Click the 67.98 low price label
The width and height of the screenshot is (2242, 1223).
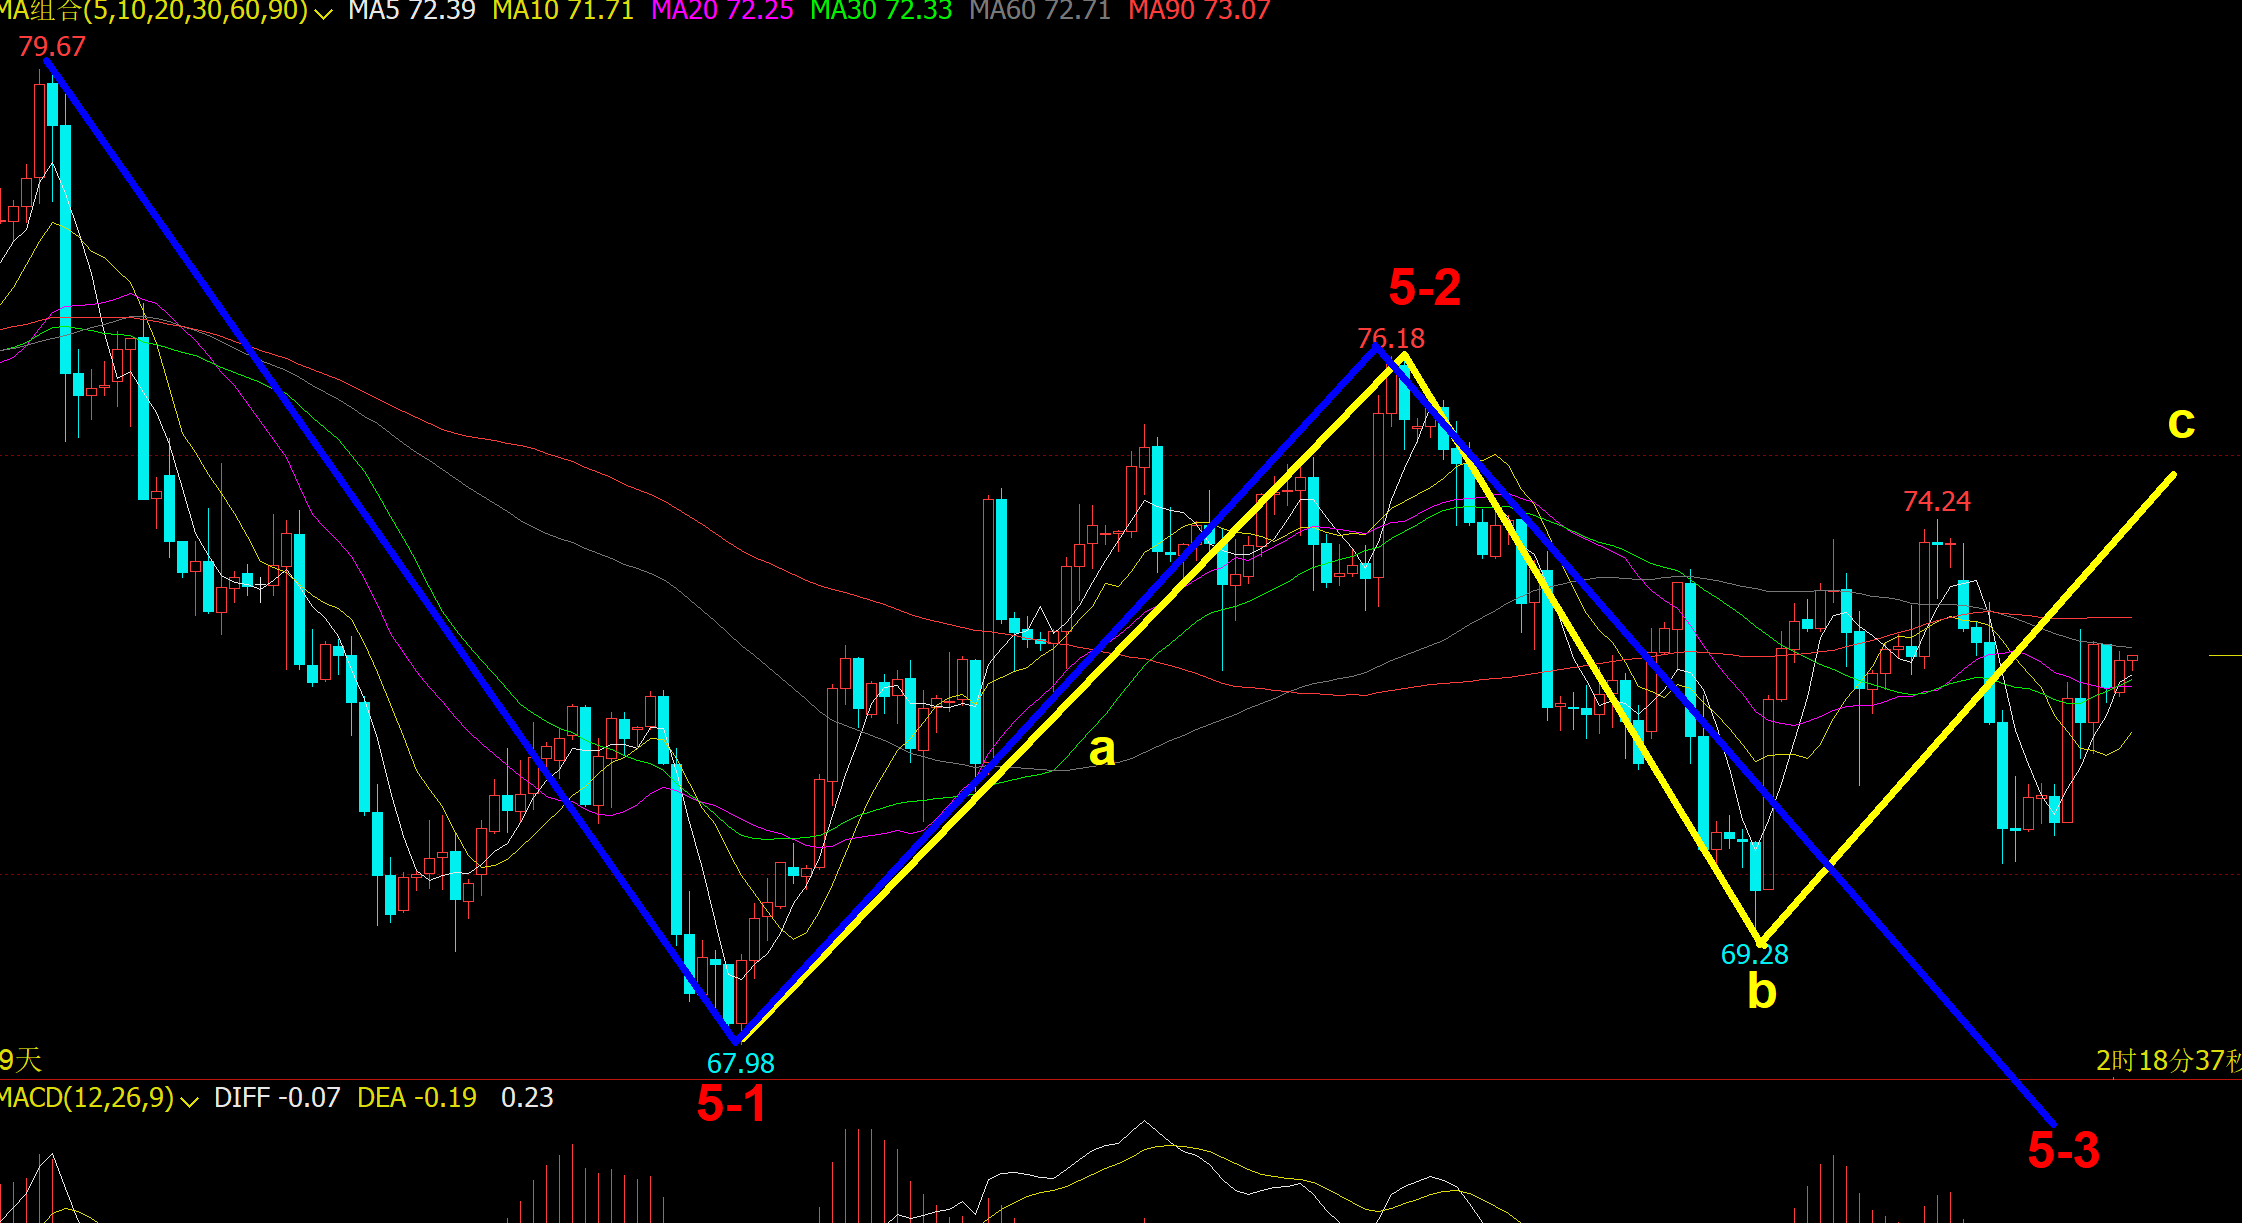(740, 1063)
